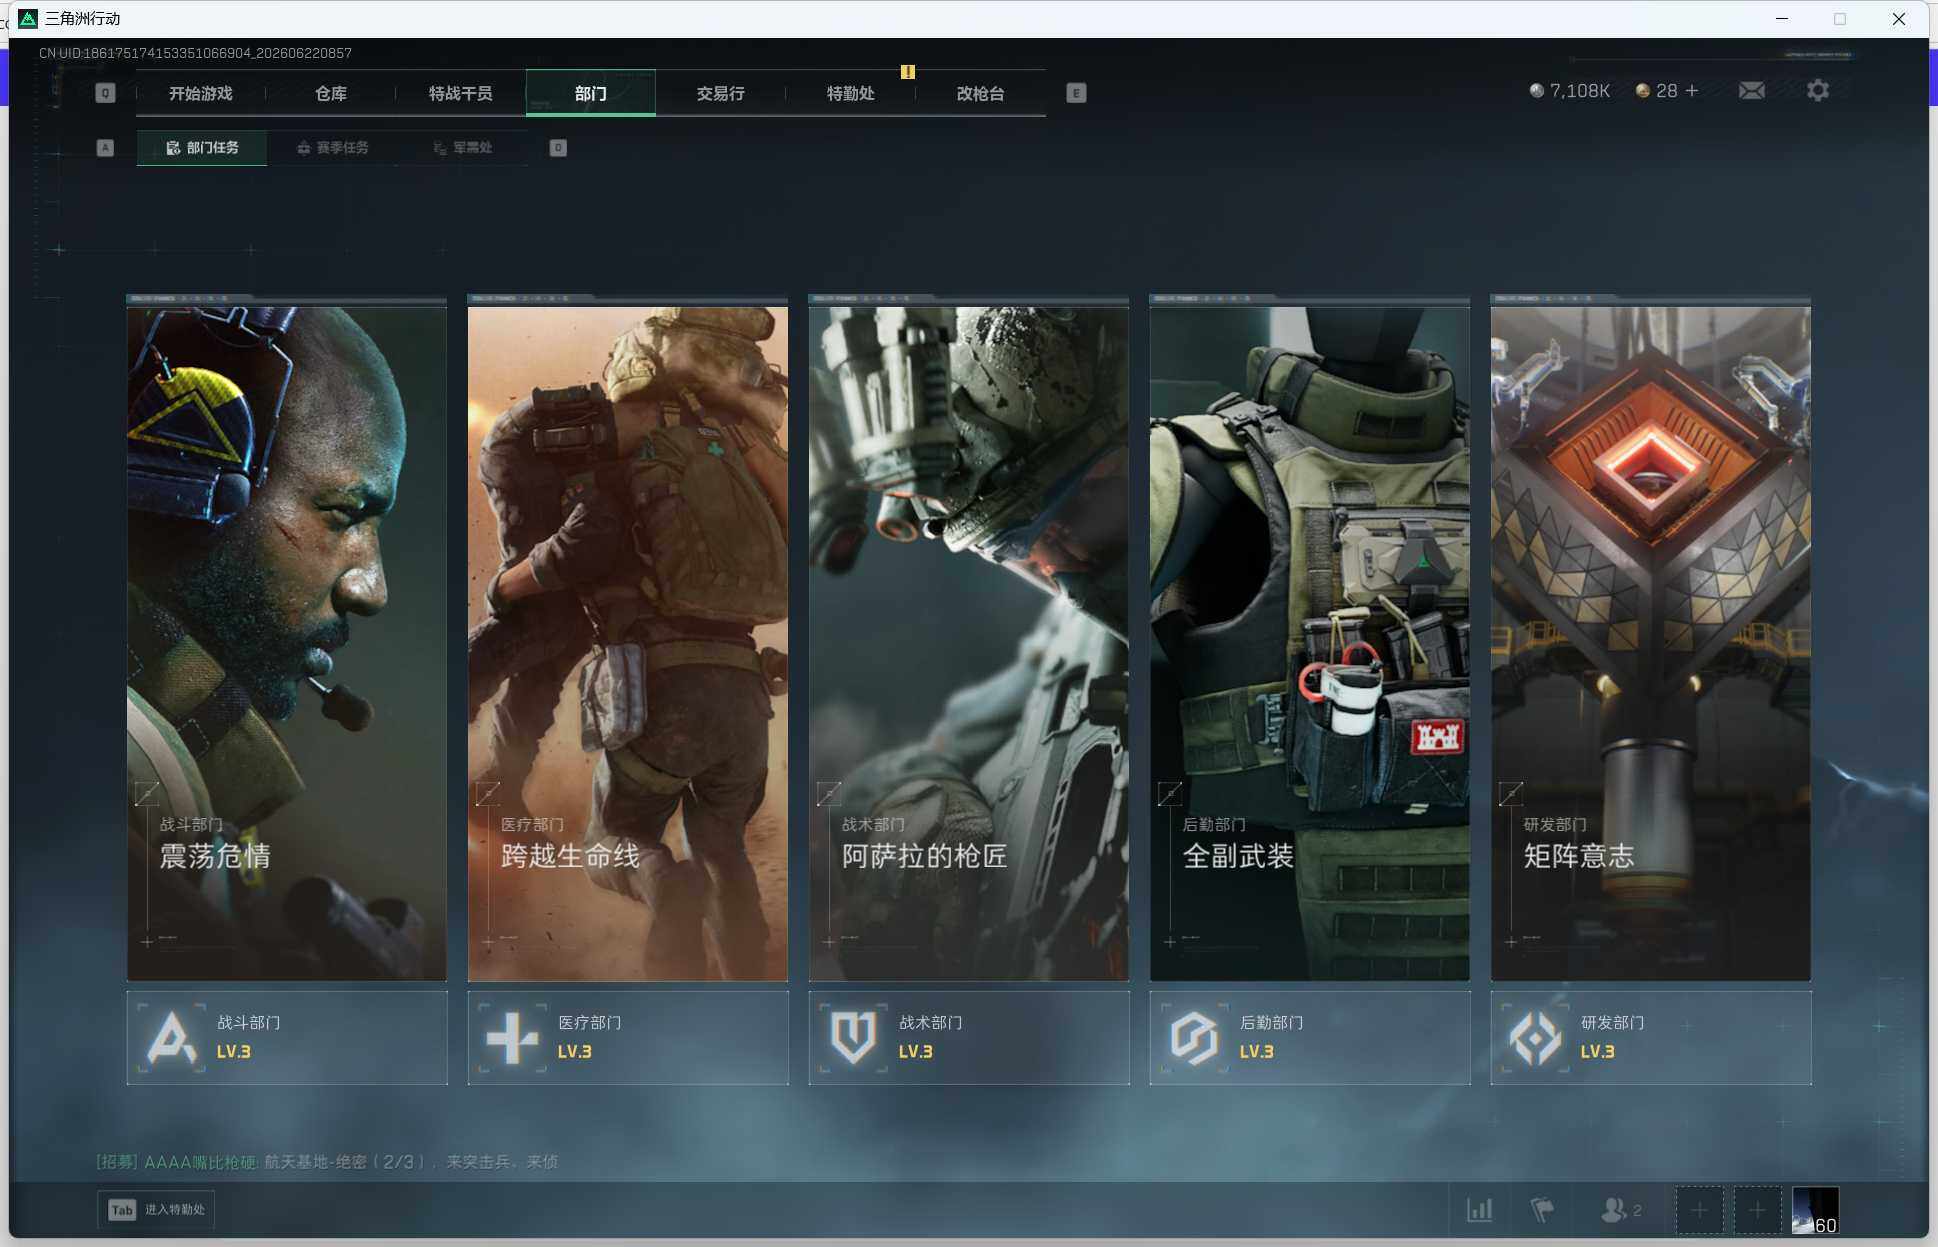This screenshot has width=1938, height=1247.
Task: Click the E key hint icon
Action: (1076, 93)
